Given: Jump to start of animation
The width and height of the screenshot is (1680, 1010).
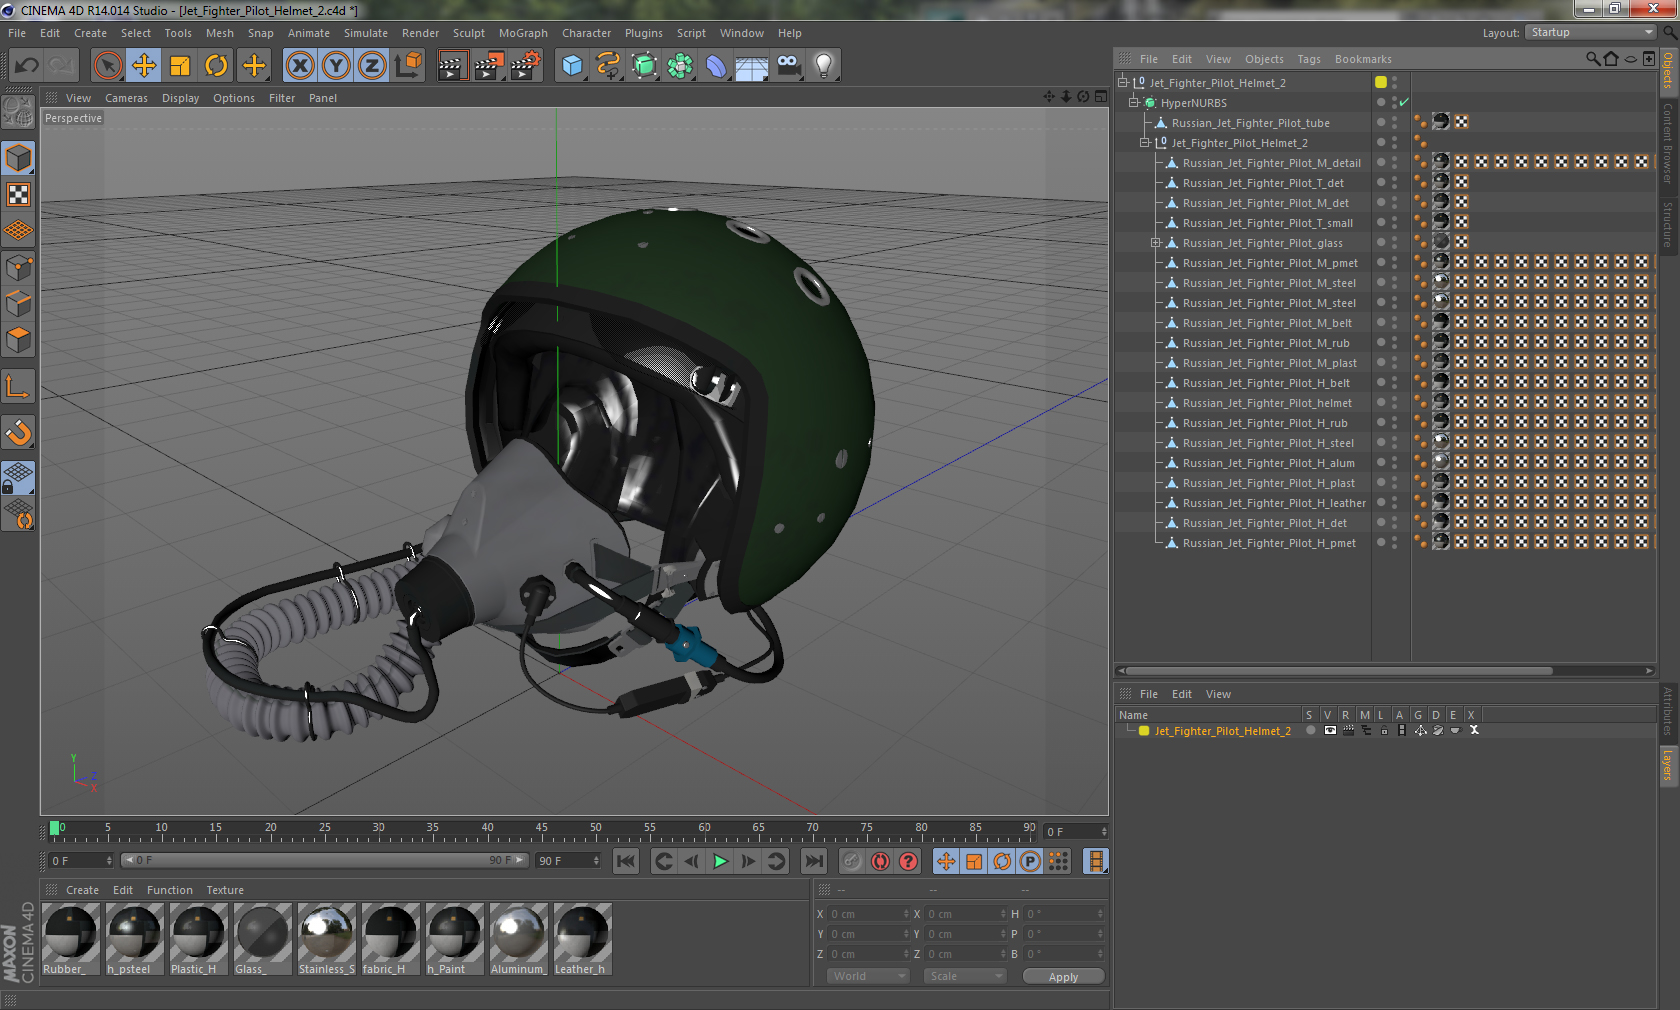Looking at the screenshot, I should pos(626,861).
